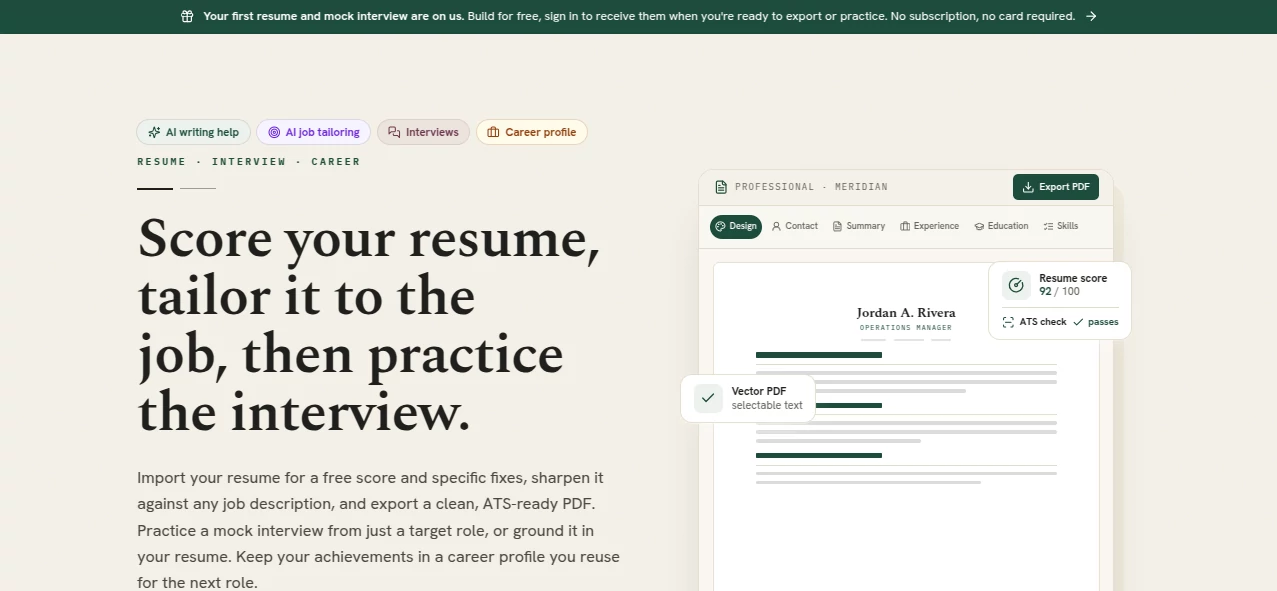Click the download icon in Export PDF

pyautogui.click(x=1028, y=187)
